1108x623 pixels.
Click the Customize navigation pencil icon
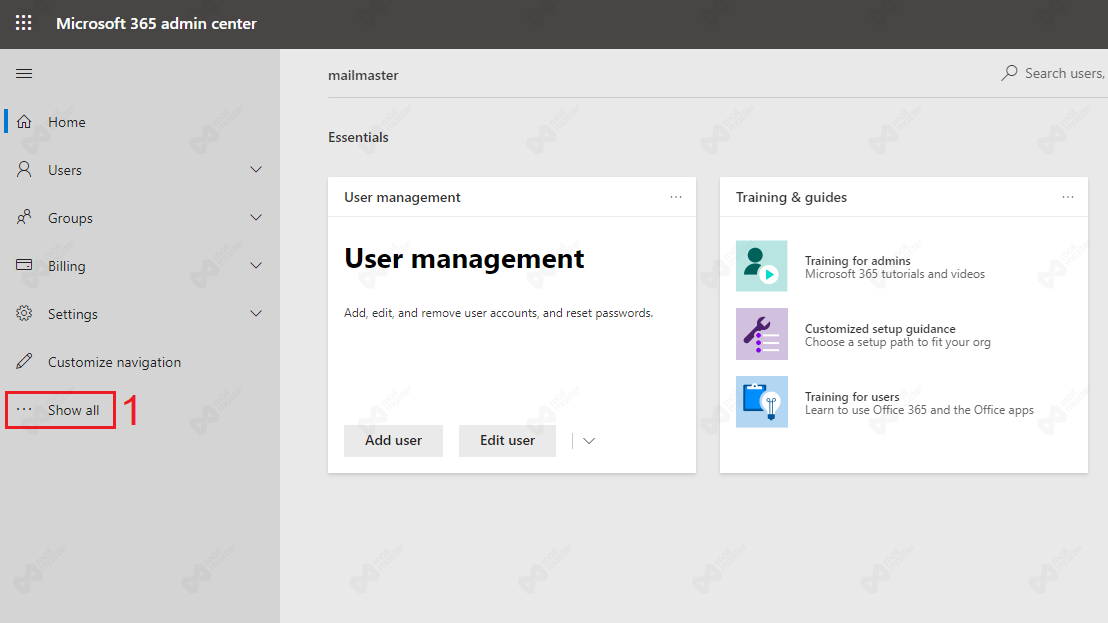(x=24, y=361)
